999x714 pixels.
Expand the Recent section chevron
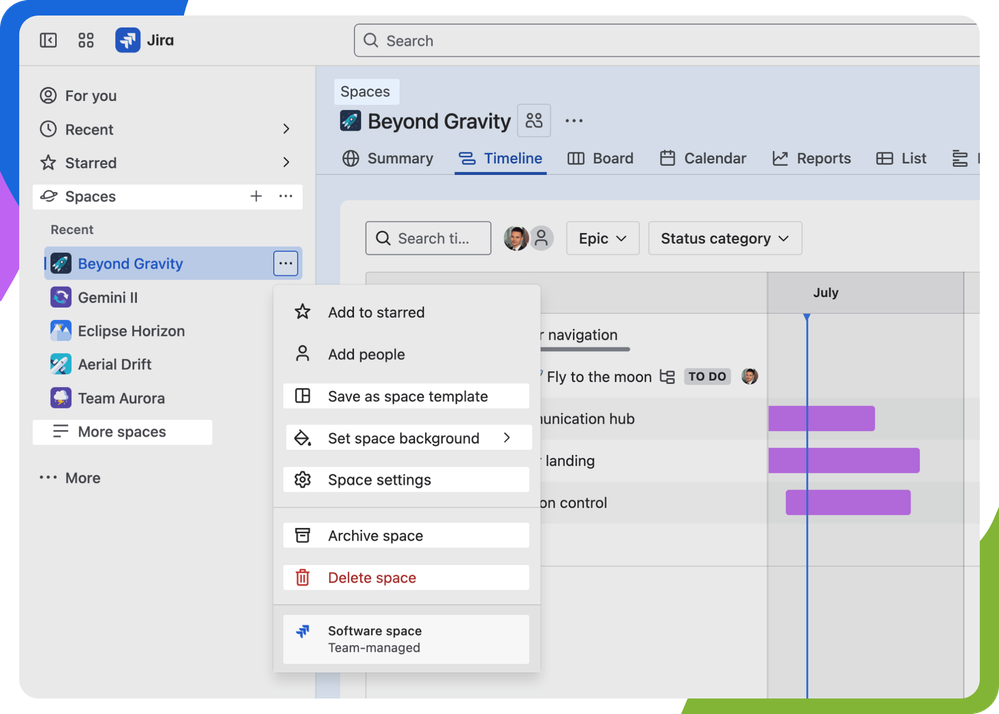286,129
